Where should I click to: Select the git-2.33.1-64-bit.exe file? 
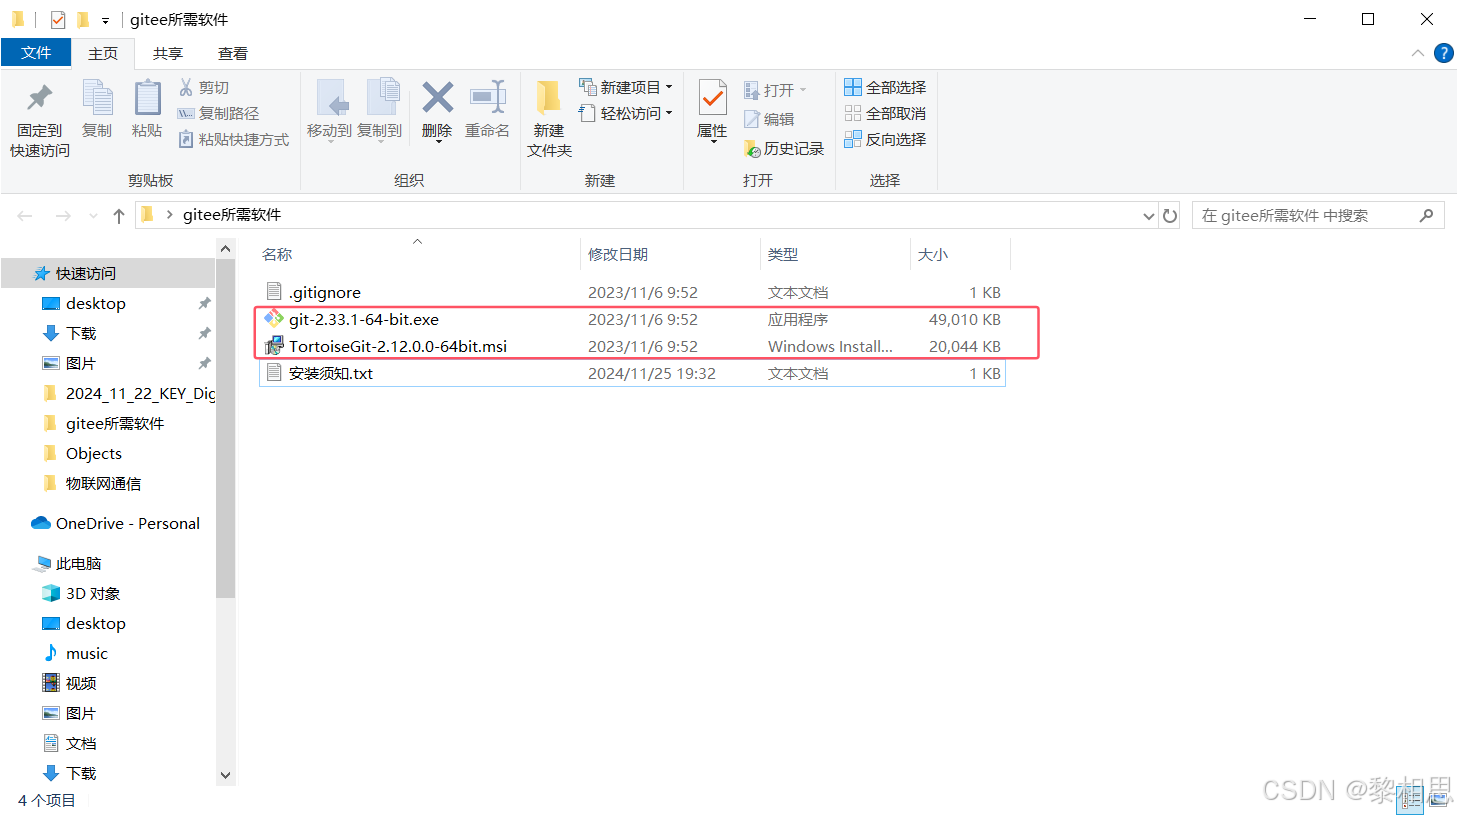(x=632, y=320)
